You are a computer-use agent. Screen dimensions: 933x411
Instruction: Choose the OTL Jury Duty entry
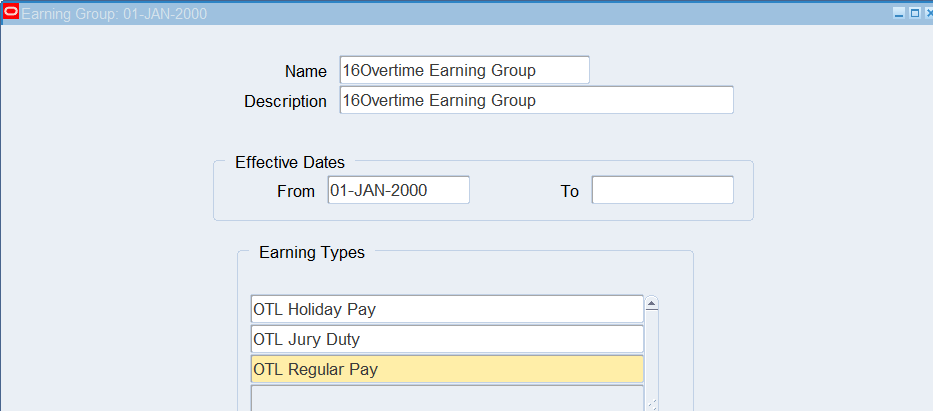click(447, 339)
